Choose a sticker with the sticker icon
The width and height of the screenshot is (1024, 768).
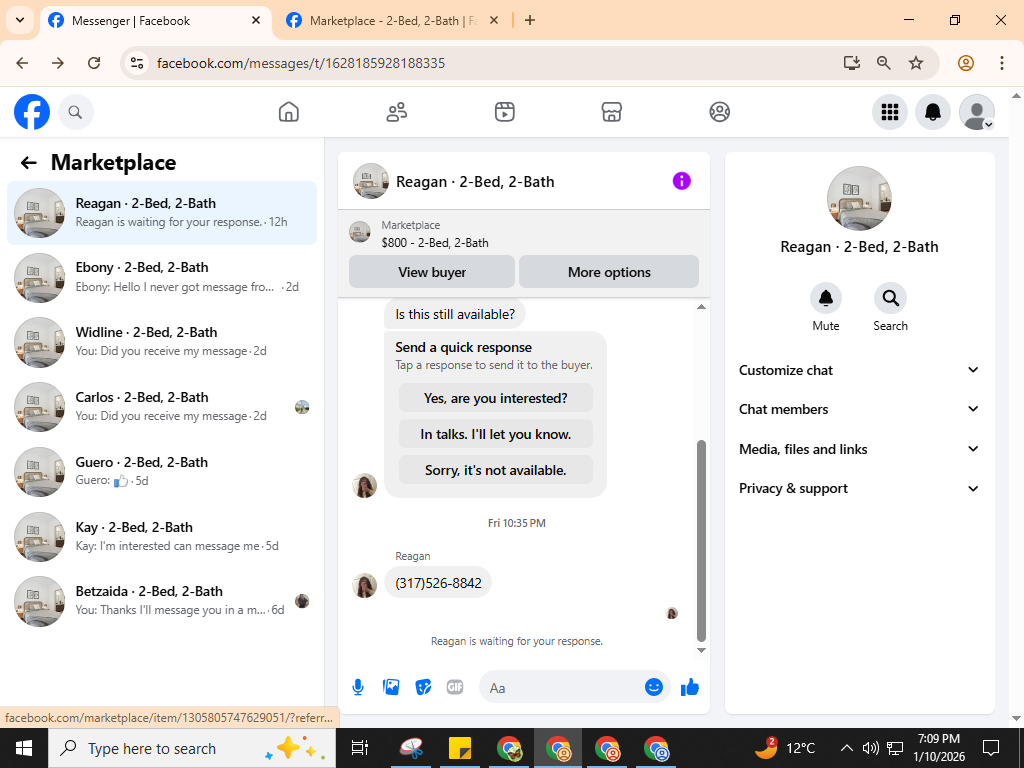coord(423,687)
